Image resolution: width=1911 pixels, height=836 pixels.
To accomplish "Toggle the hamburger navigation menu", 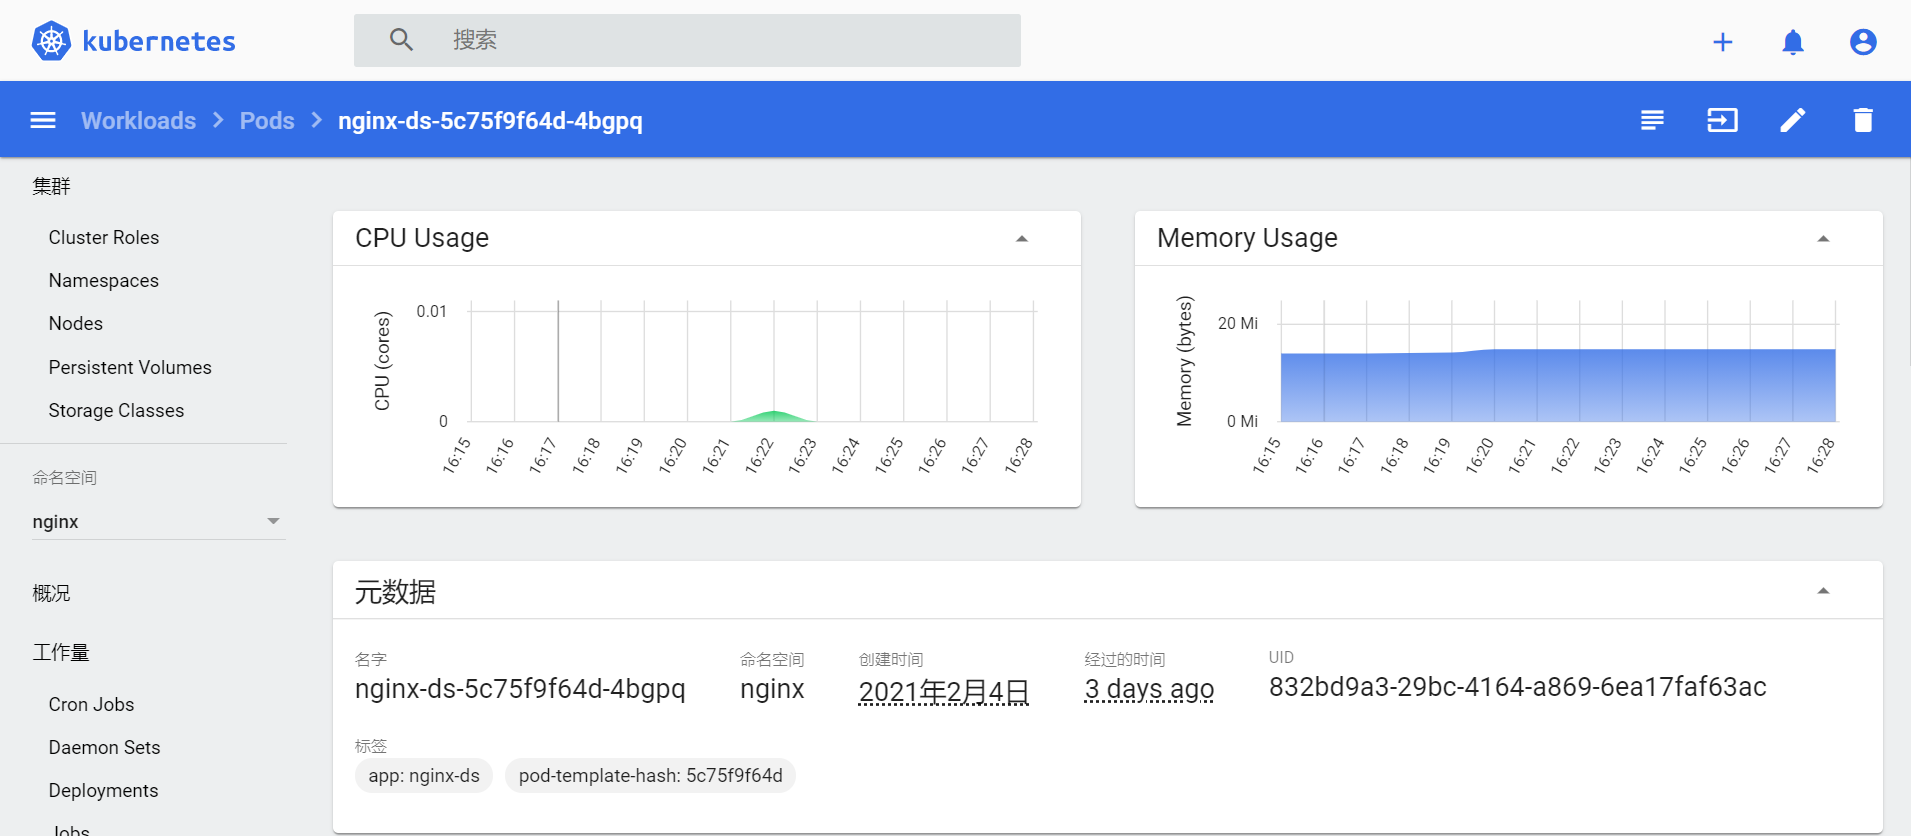I will pos(43,120).
